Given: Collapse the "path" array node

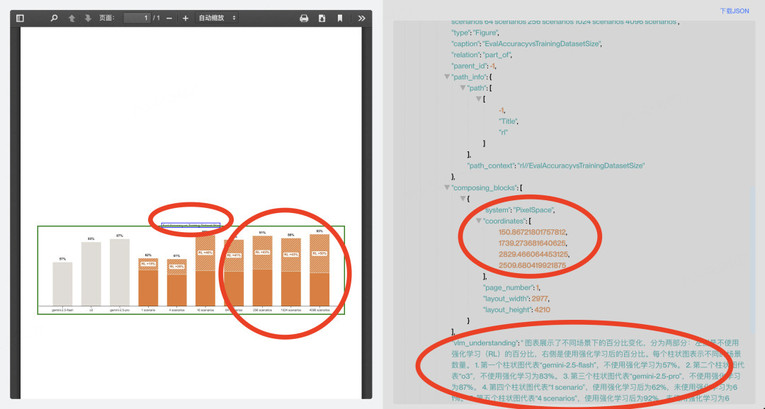Looking at the screenshot, I should pos(463,88).
